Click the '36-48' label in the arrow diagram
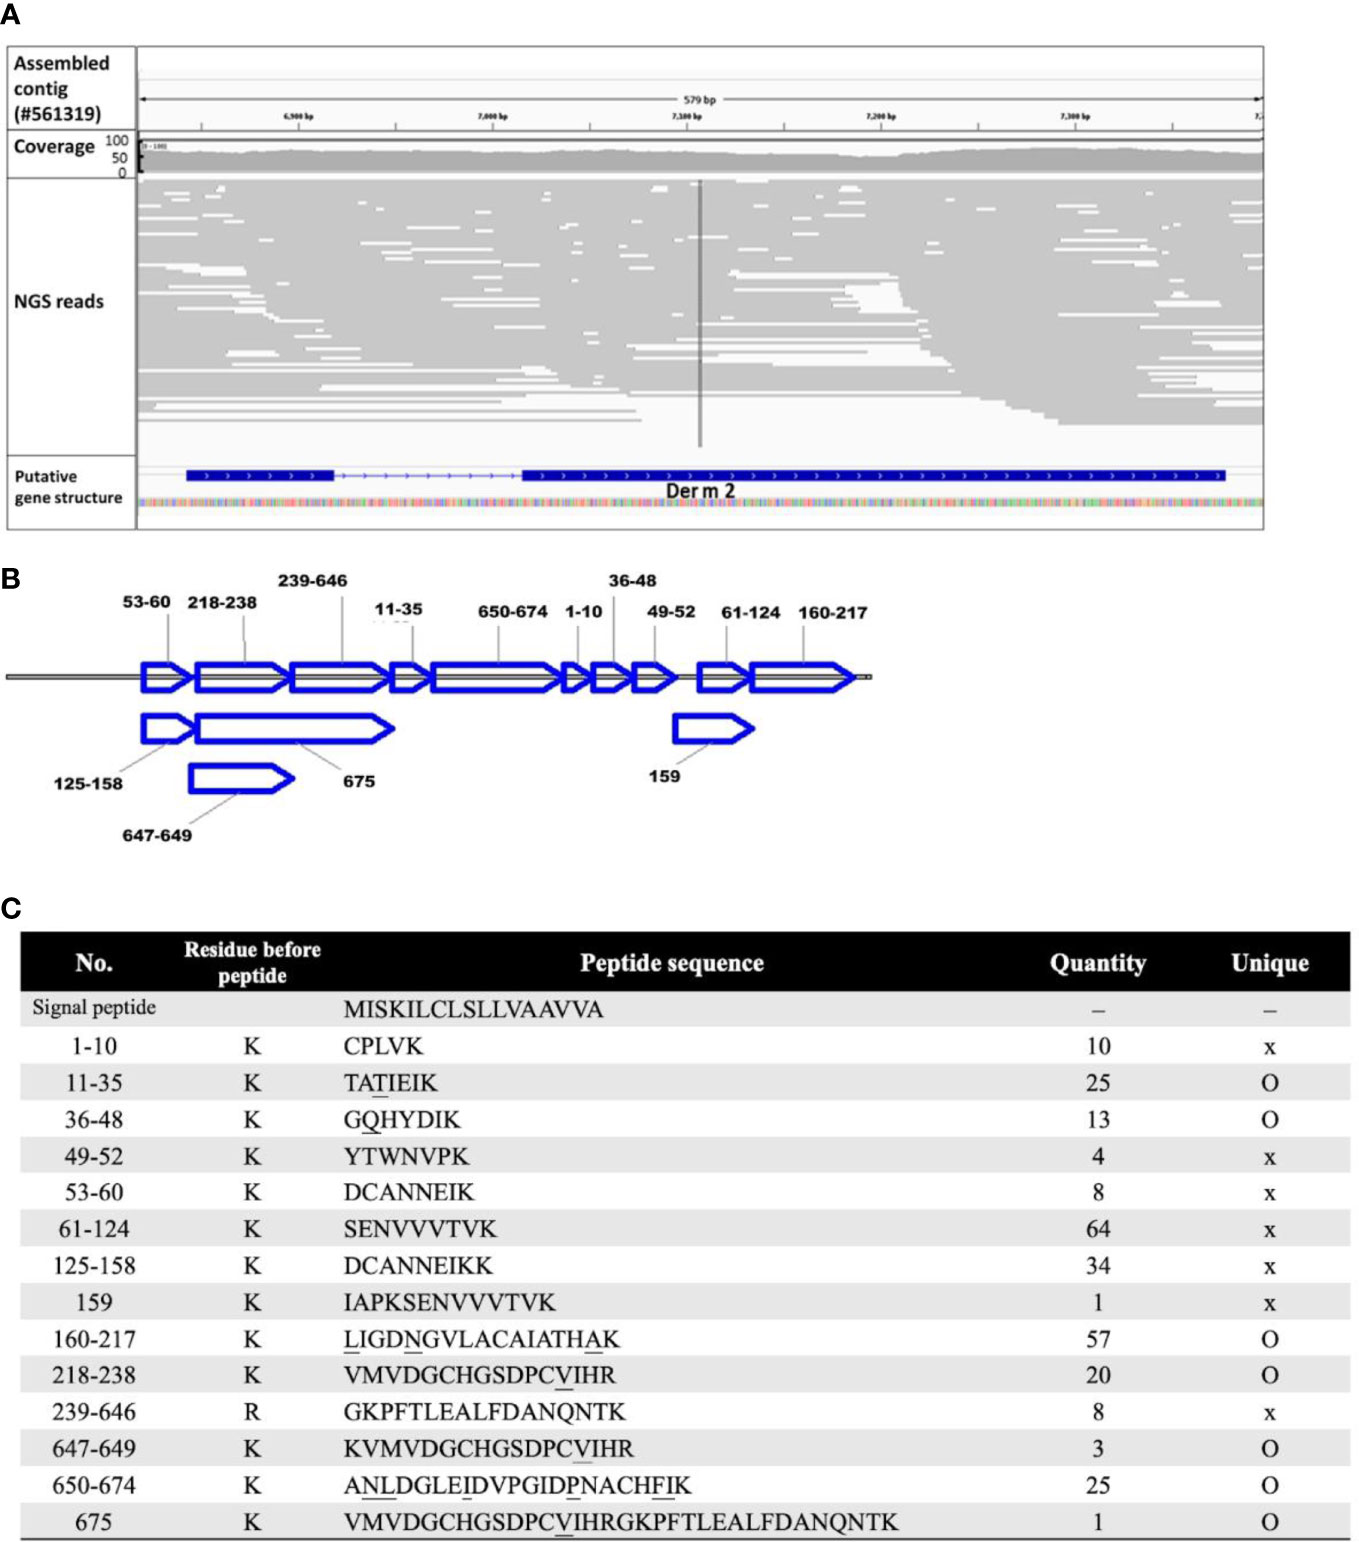The width and height of the screenshot is (1359, 1542). click(632, 580)
